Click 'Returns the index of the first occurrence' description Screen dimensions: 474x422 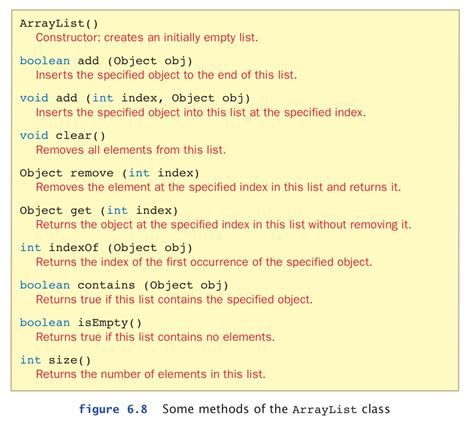click(x=204, y=262)
